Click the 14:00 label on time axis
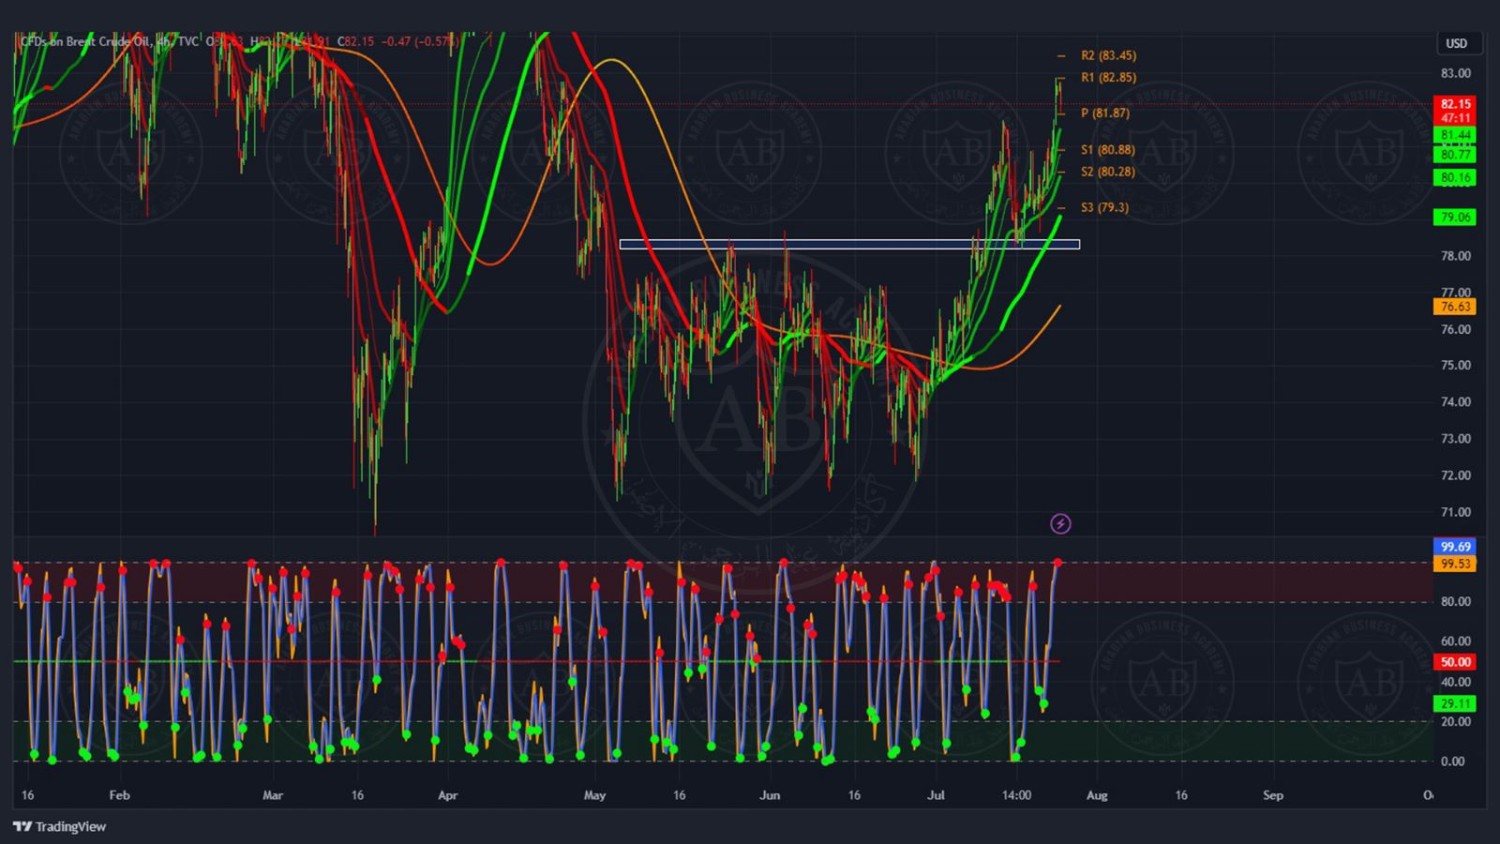The width and height of the screenshot is (1500, 844). [1016, 795]
